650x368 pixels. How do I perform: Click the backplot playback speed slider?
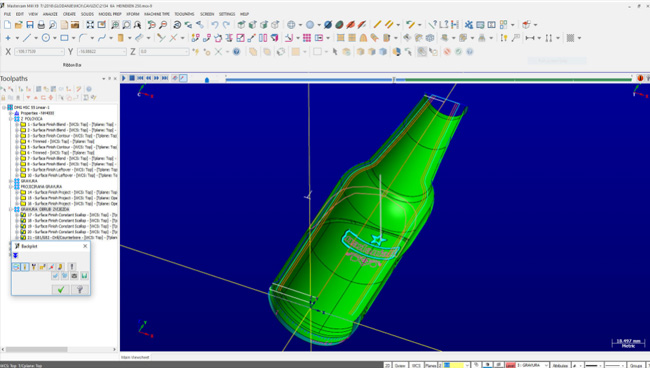click(x=207, y=79)
